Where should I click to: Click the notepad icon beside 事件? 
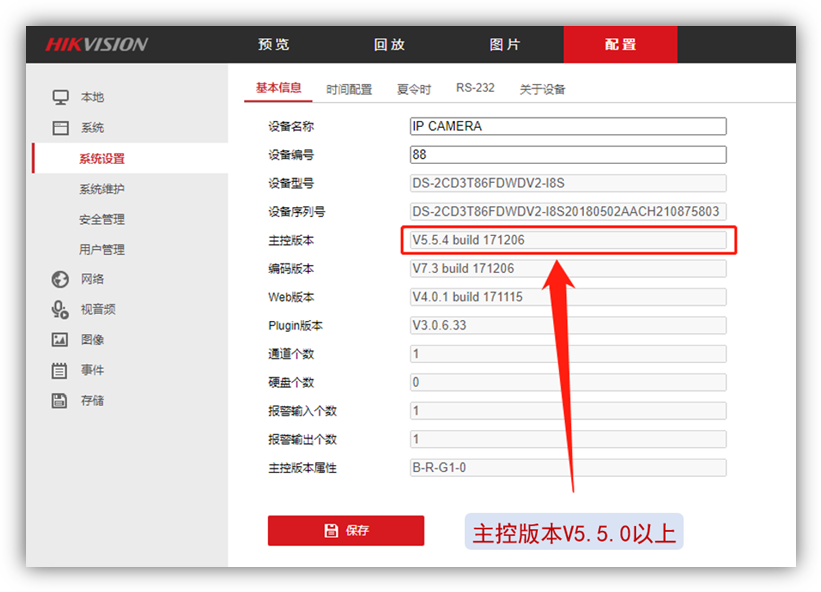[59, 370]
